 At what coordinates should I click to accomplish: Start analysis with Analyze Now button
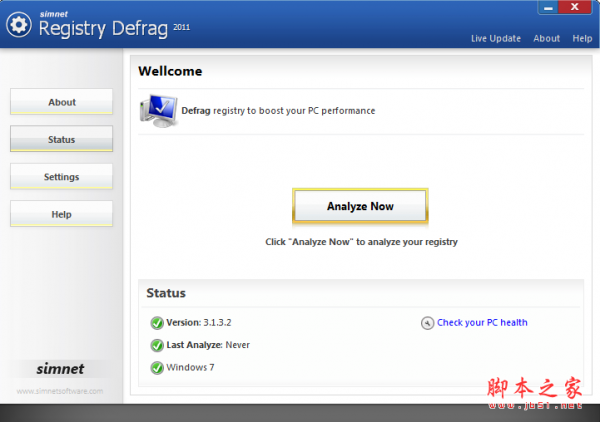click(x=360, y=206)
